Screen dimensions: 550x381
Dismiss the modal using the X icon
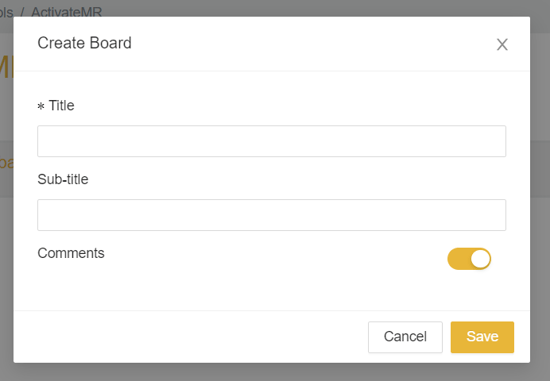click(x=502, y=45)
